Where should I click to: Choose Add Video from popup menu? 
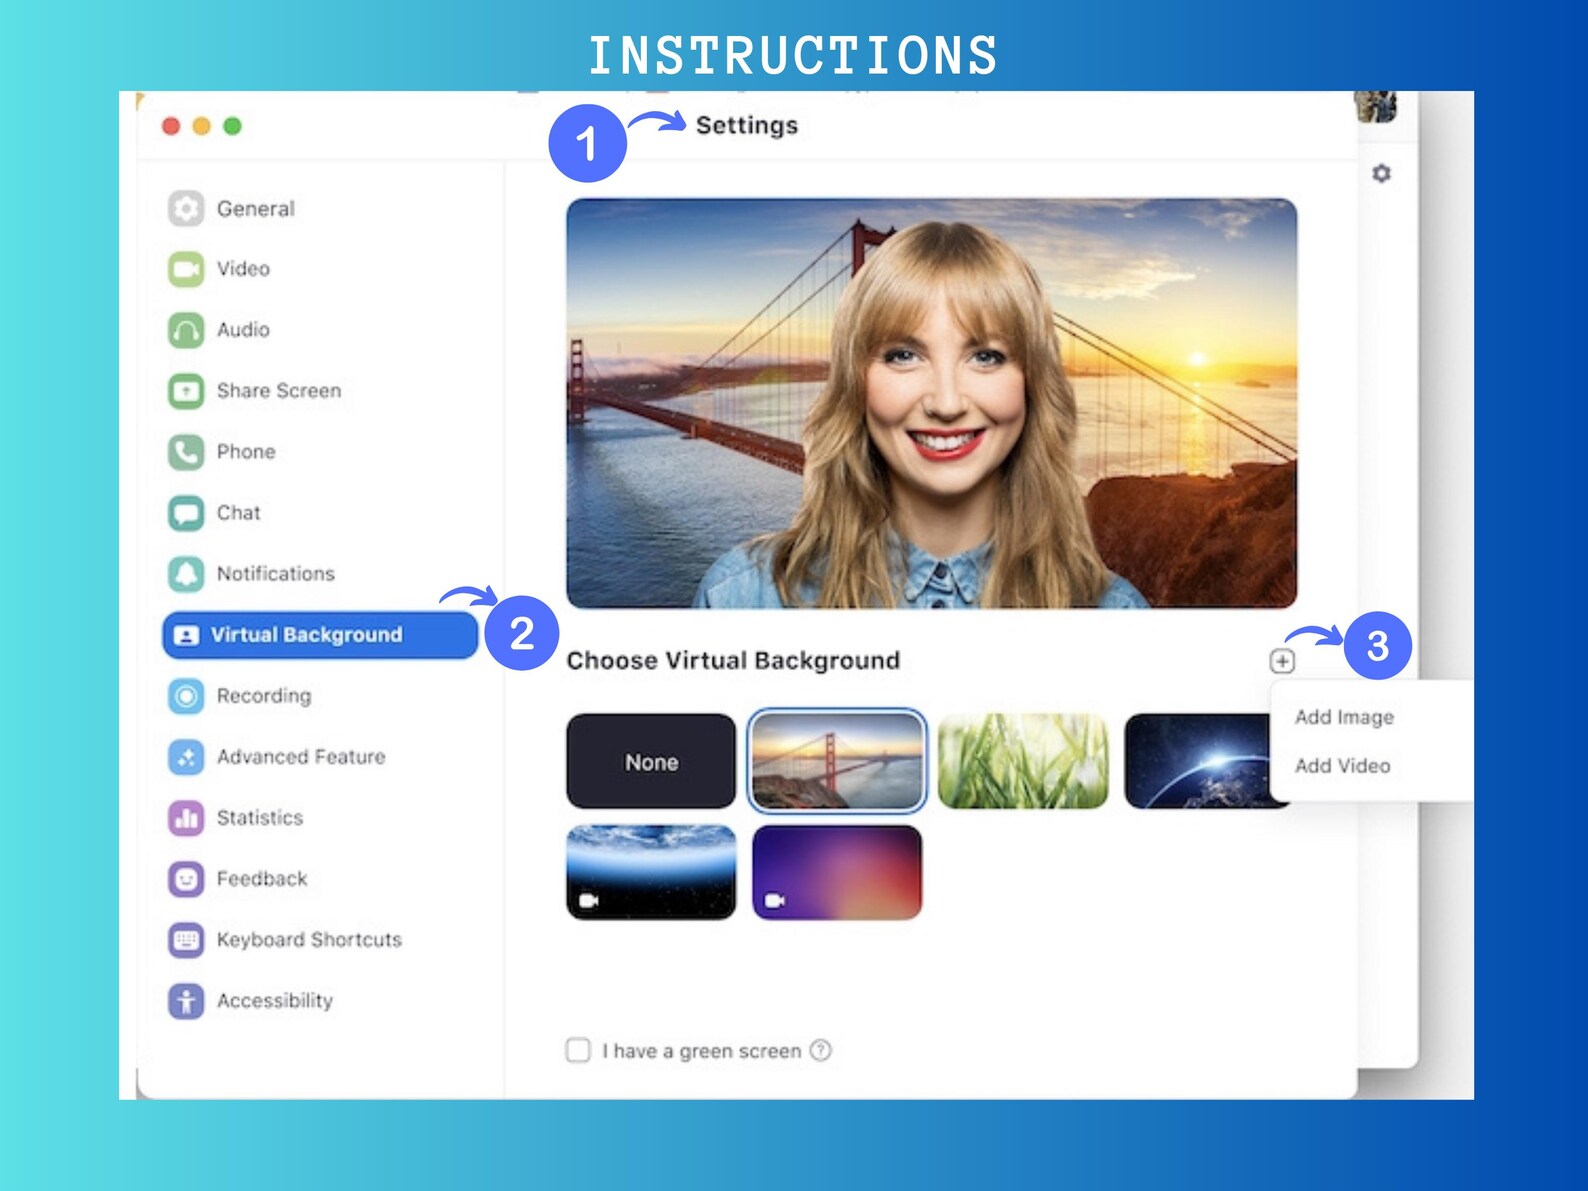coord(1342,765)
